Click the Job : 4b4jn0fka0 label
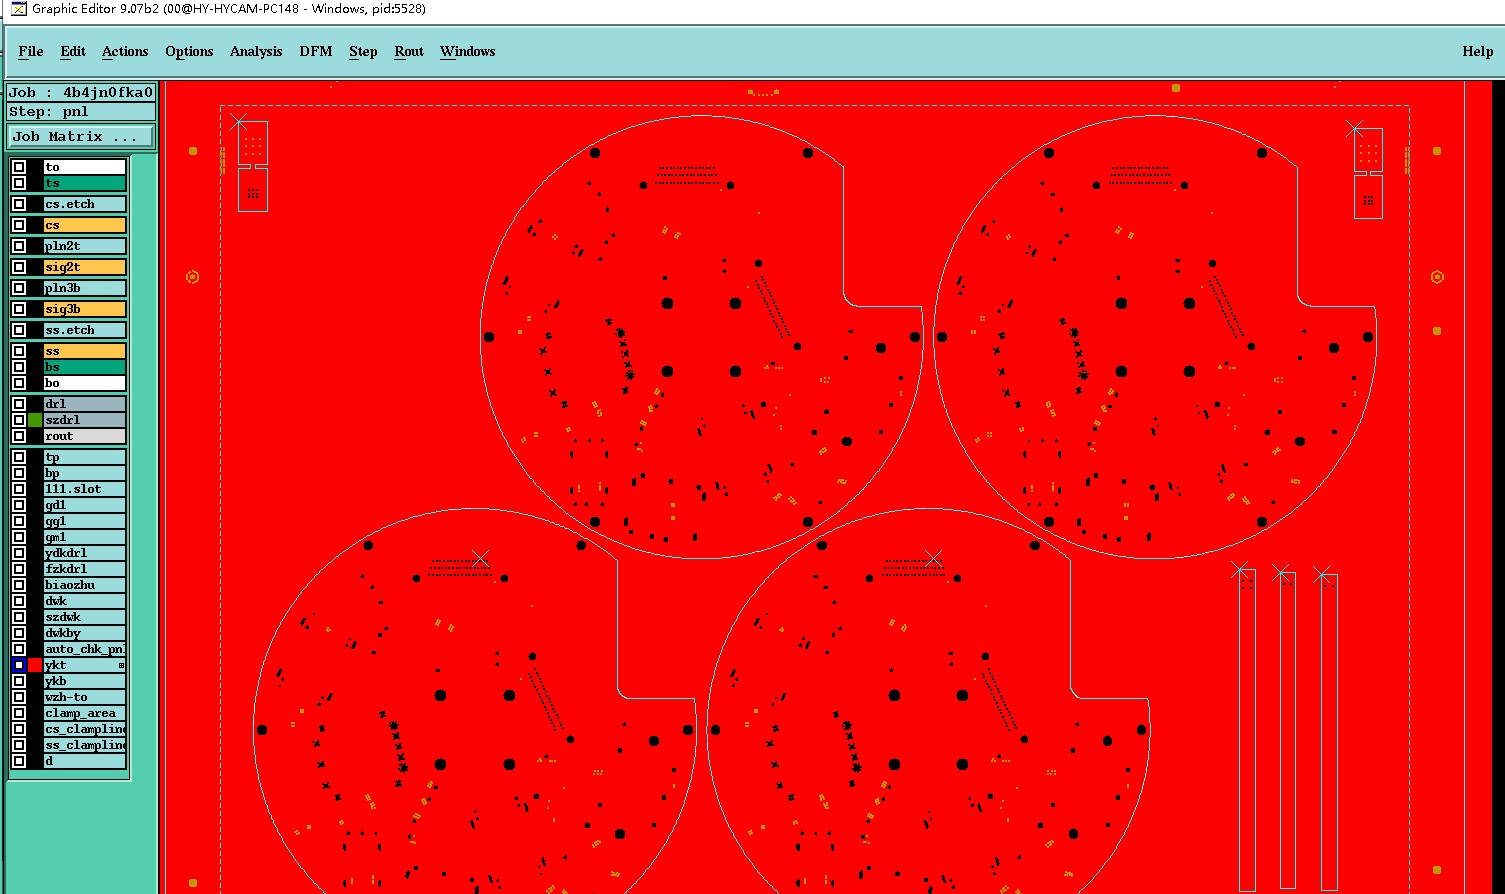Screen dimensions: 1505x894 [81, 92]
